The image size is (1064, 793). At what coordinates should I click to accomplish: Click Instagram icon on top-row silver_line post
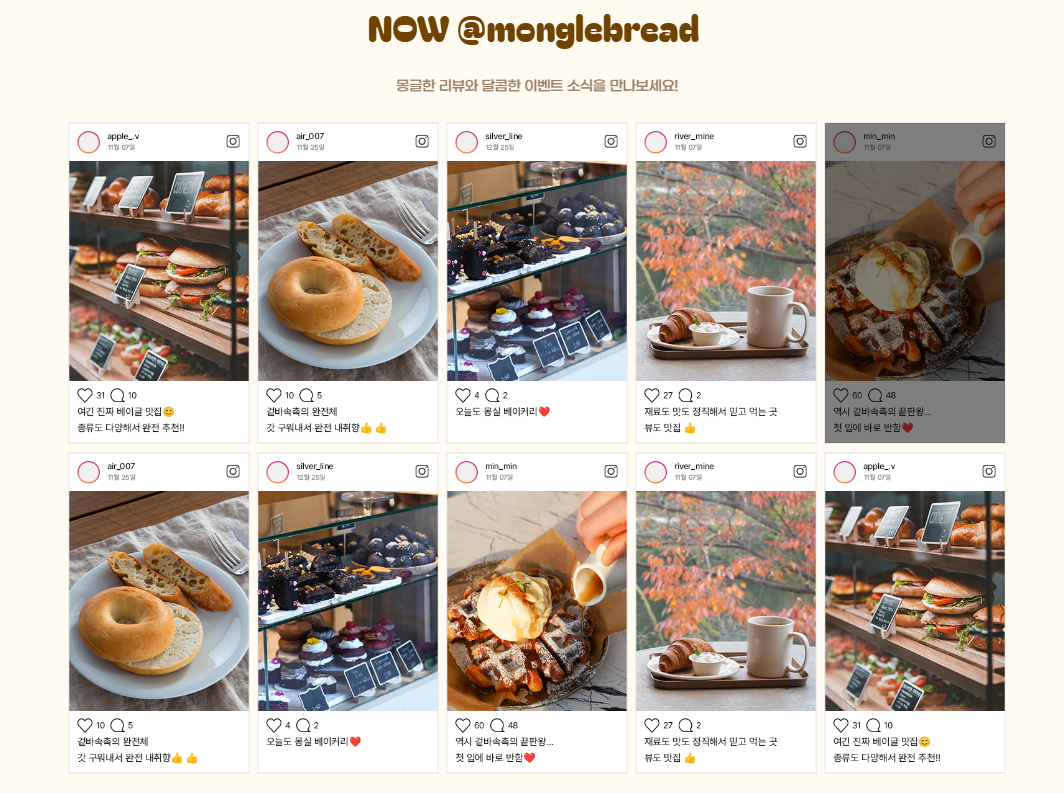[611, 141]
